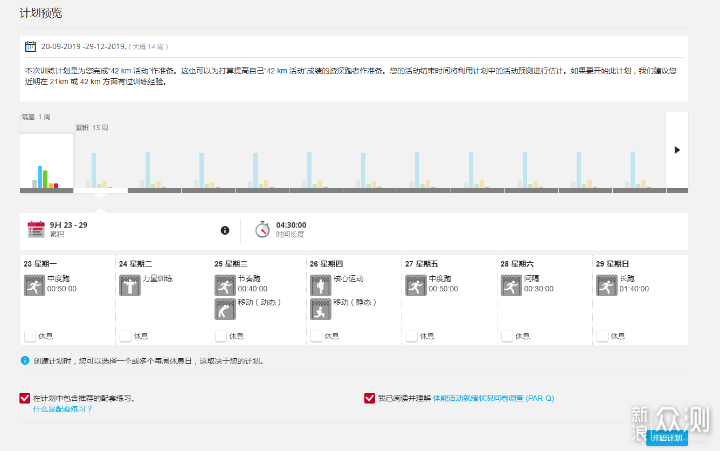
Task: Toggle rest day for Sunday 29
Action: (602, 336)
